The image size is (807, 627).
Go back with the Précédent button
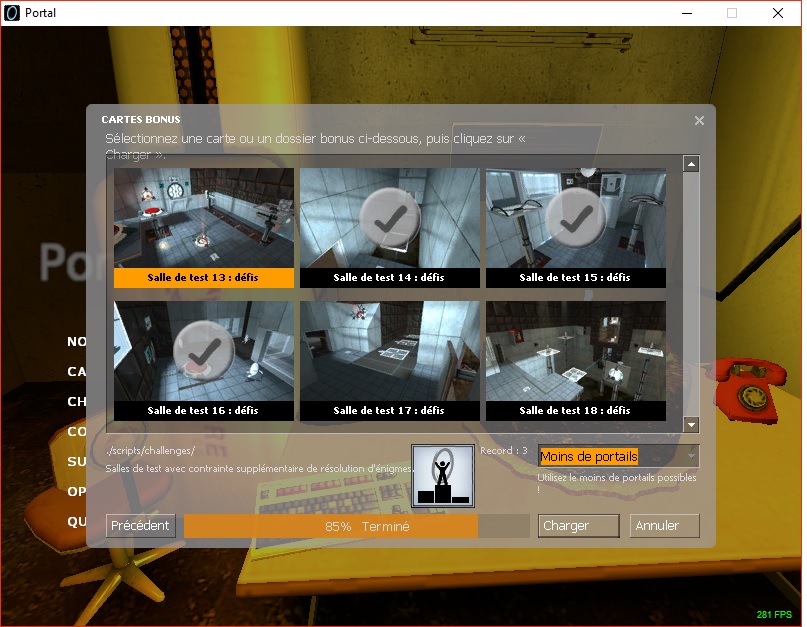coord(141,526)
